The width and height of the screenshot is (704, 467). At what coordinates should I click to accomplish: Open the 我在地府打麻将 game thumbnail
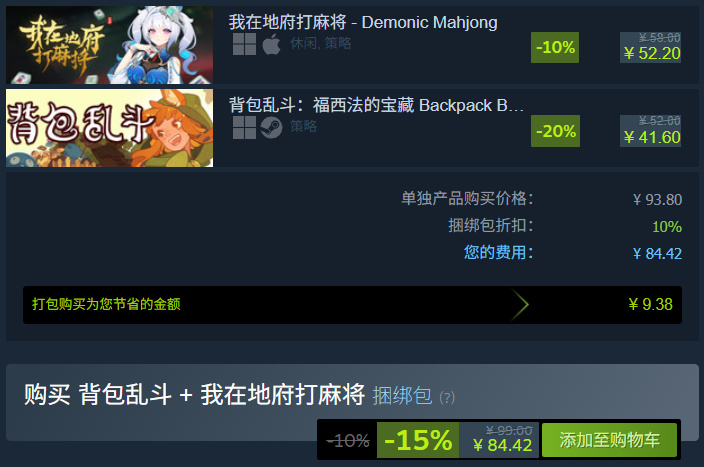pos(110,45)
